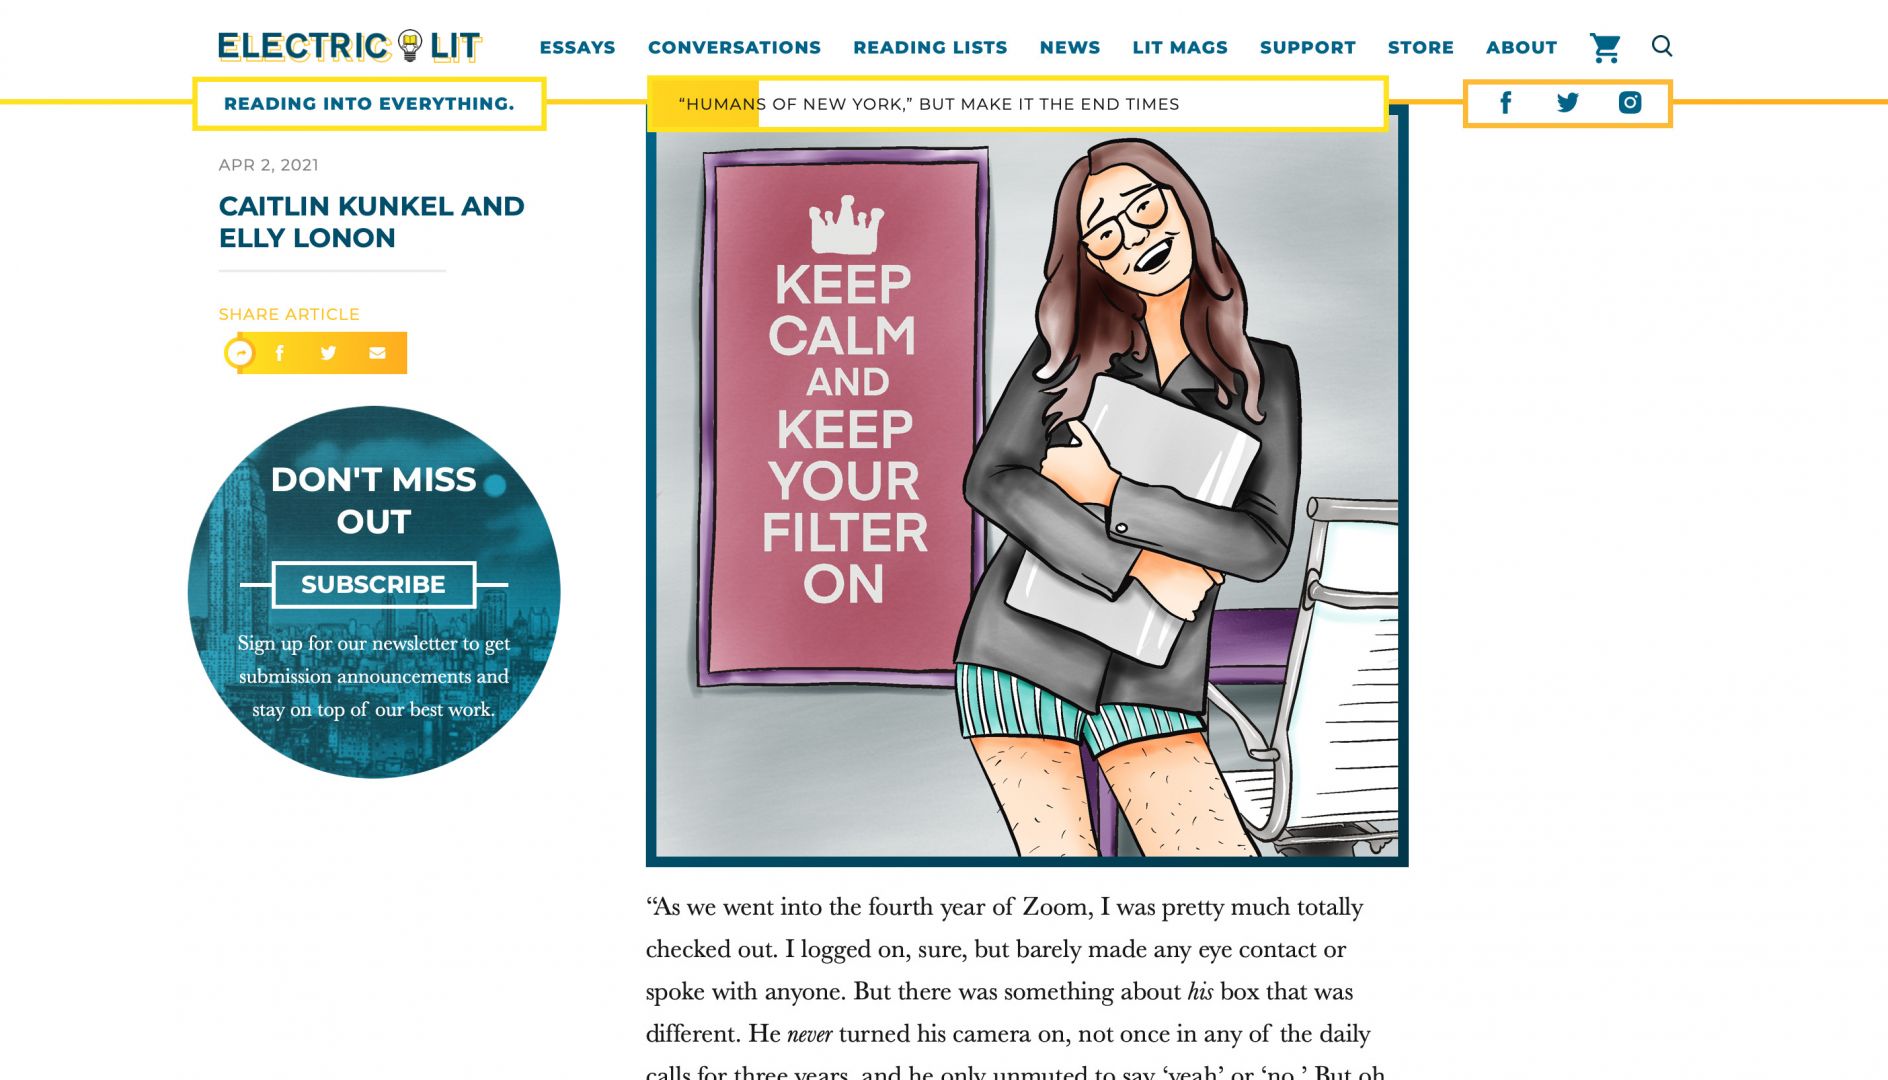This screenshot has height=1080, width=1888.
Task: Click the circular share arrow icon
Action: click(240, 353)
